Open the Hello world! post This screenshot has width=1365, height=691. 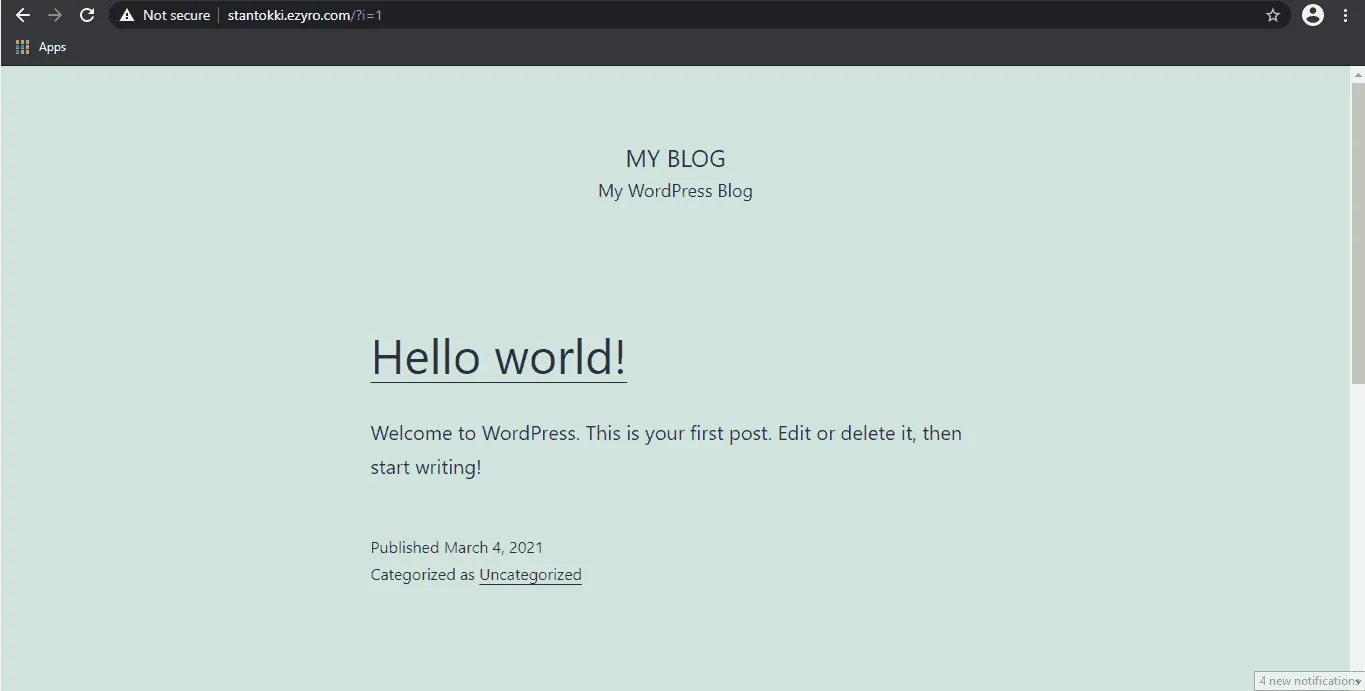point(498,356)
